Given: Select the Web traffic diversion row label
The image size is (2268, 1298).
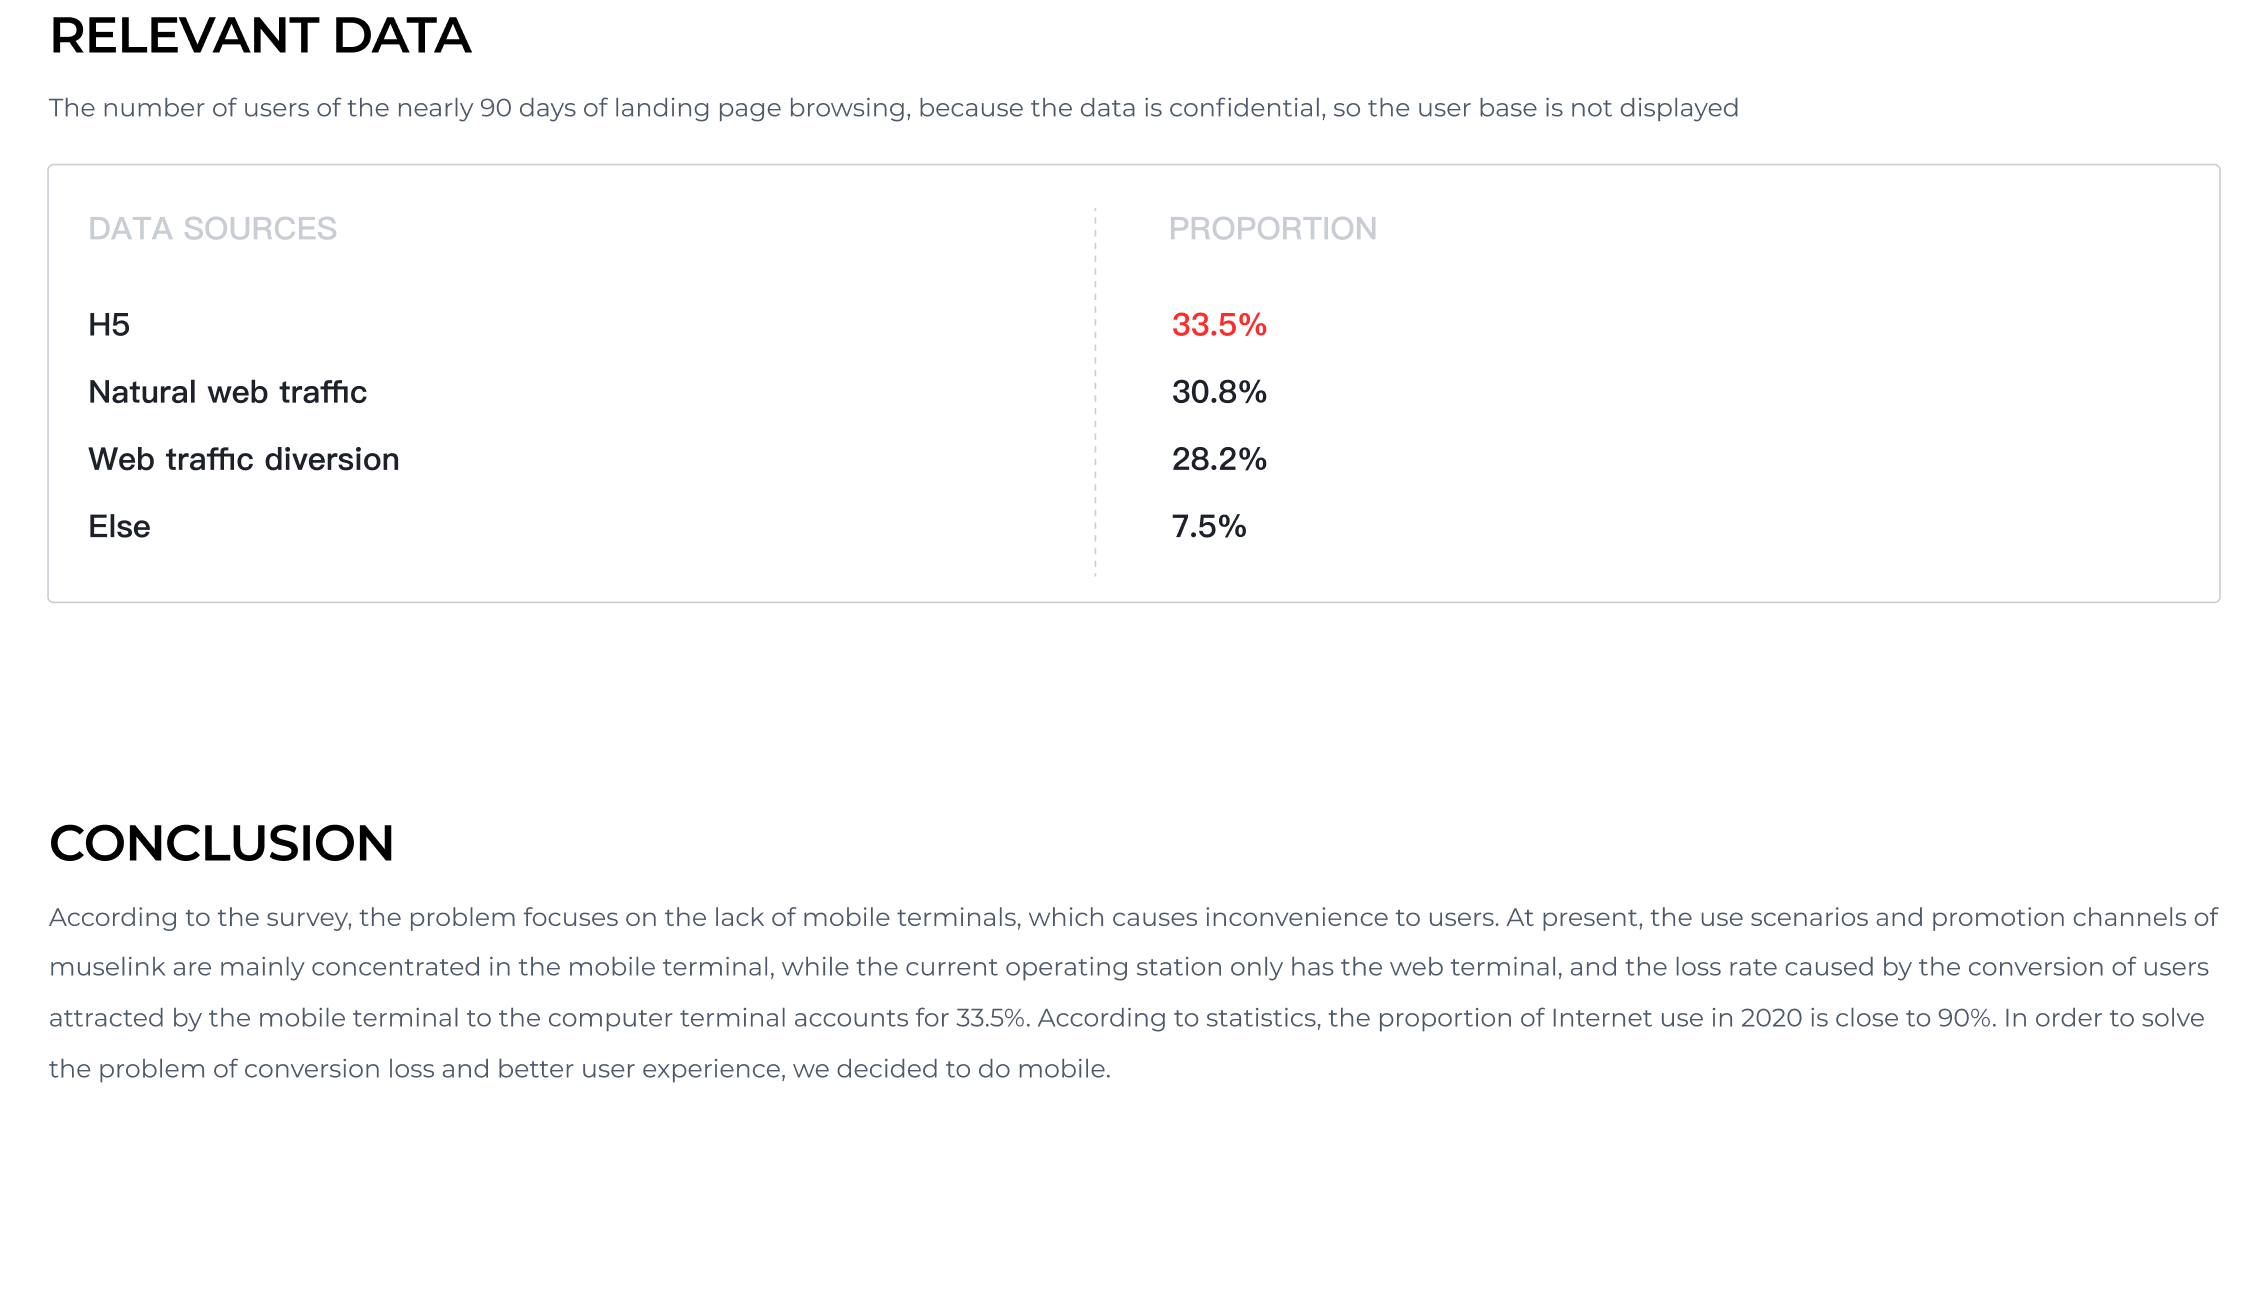Looking at the screenshot, I should (x=244, y=459).
